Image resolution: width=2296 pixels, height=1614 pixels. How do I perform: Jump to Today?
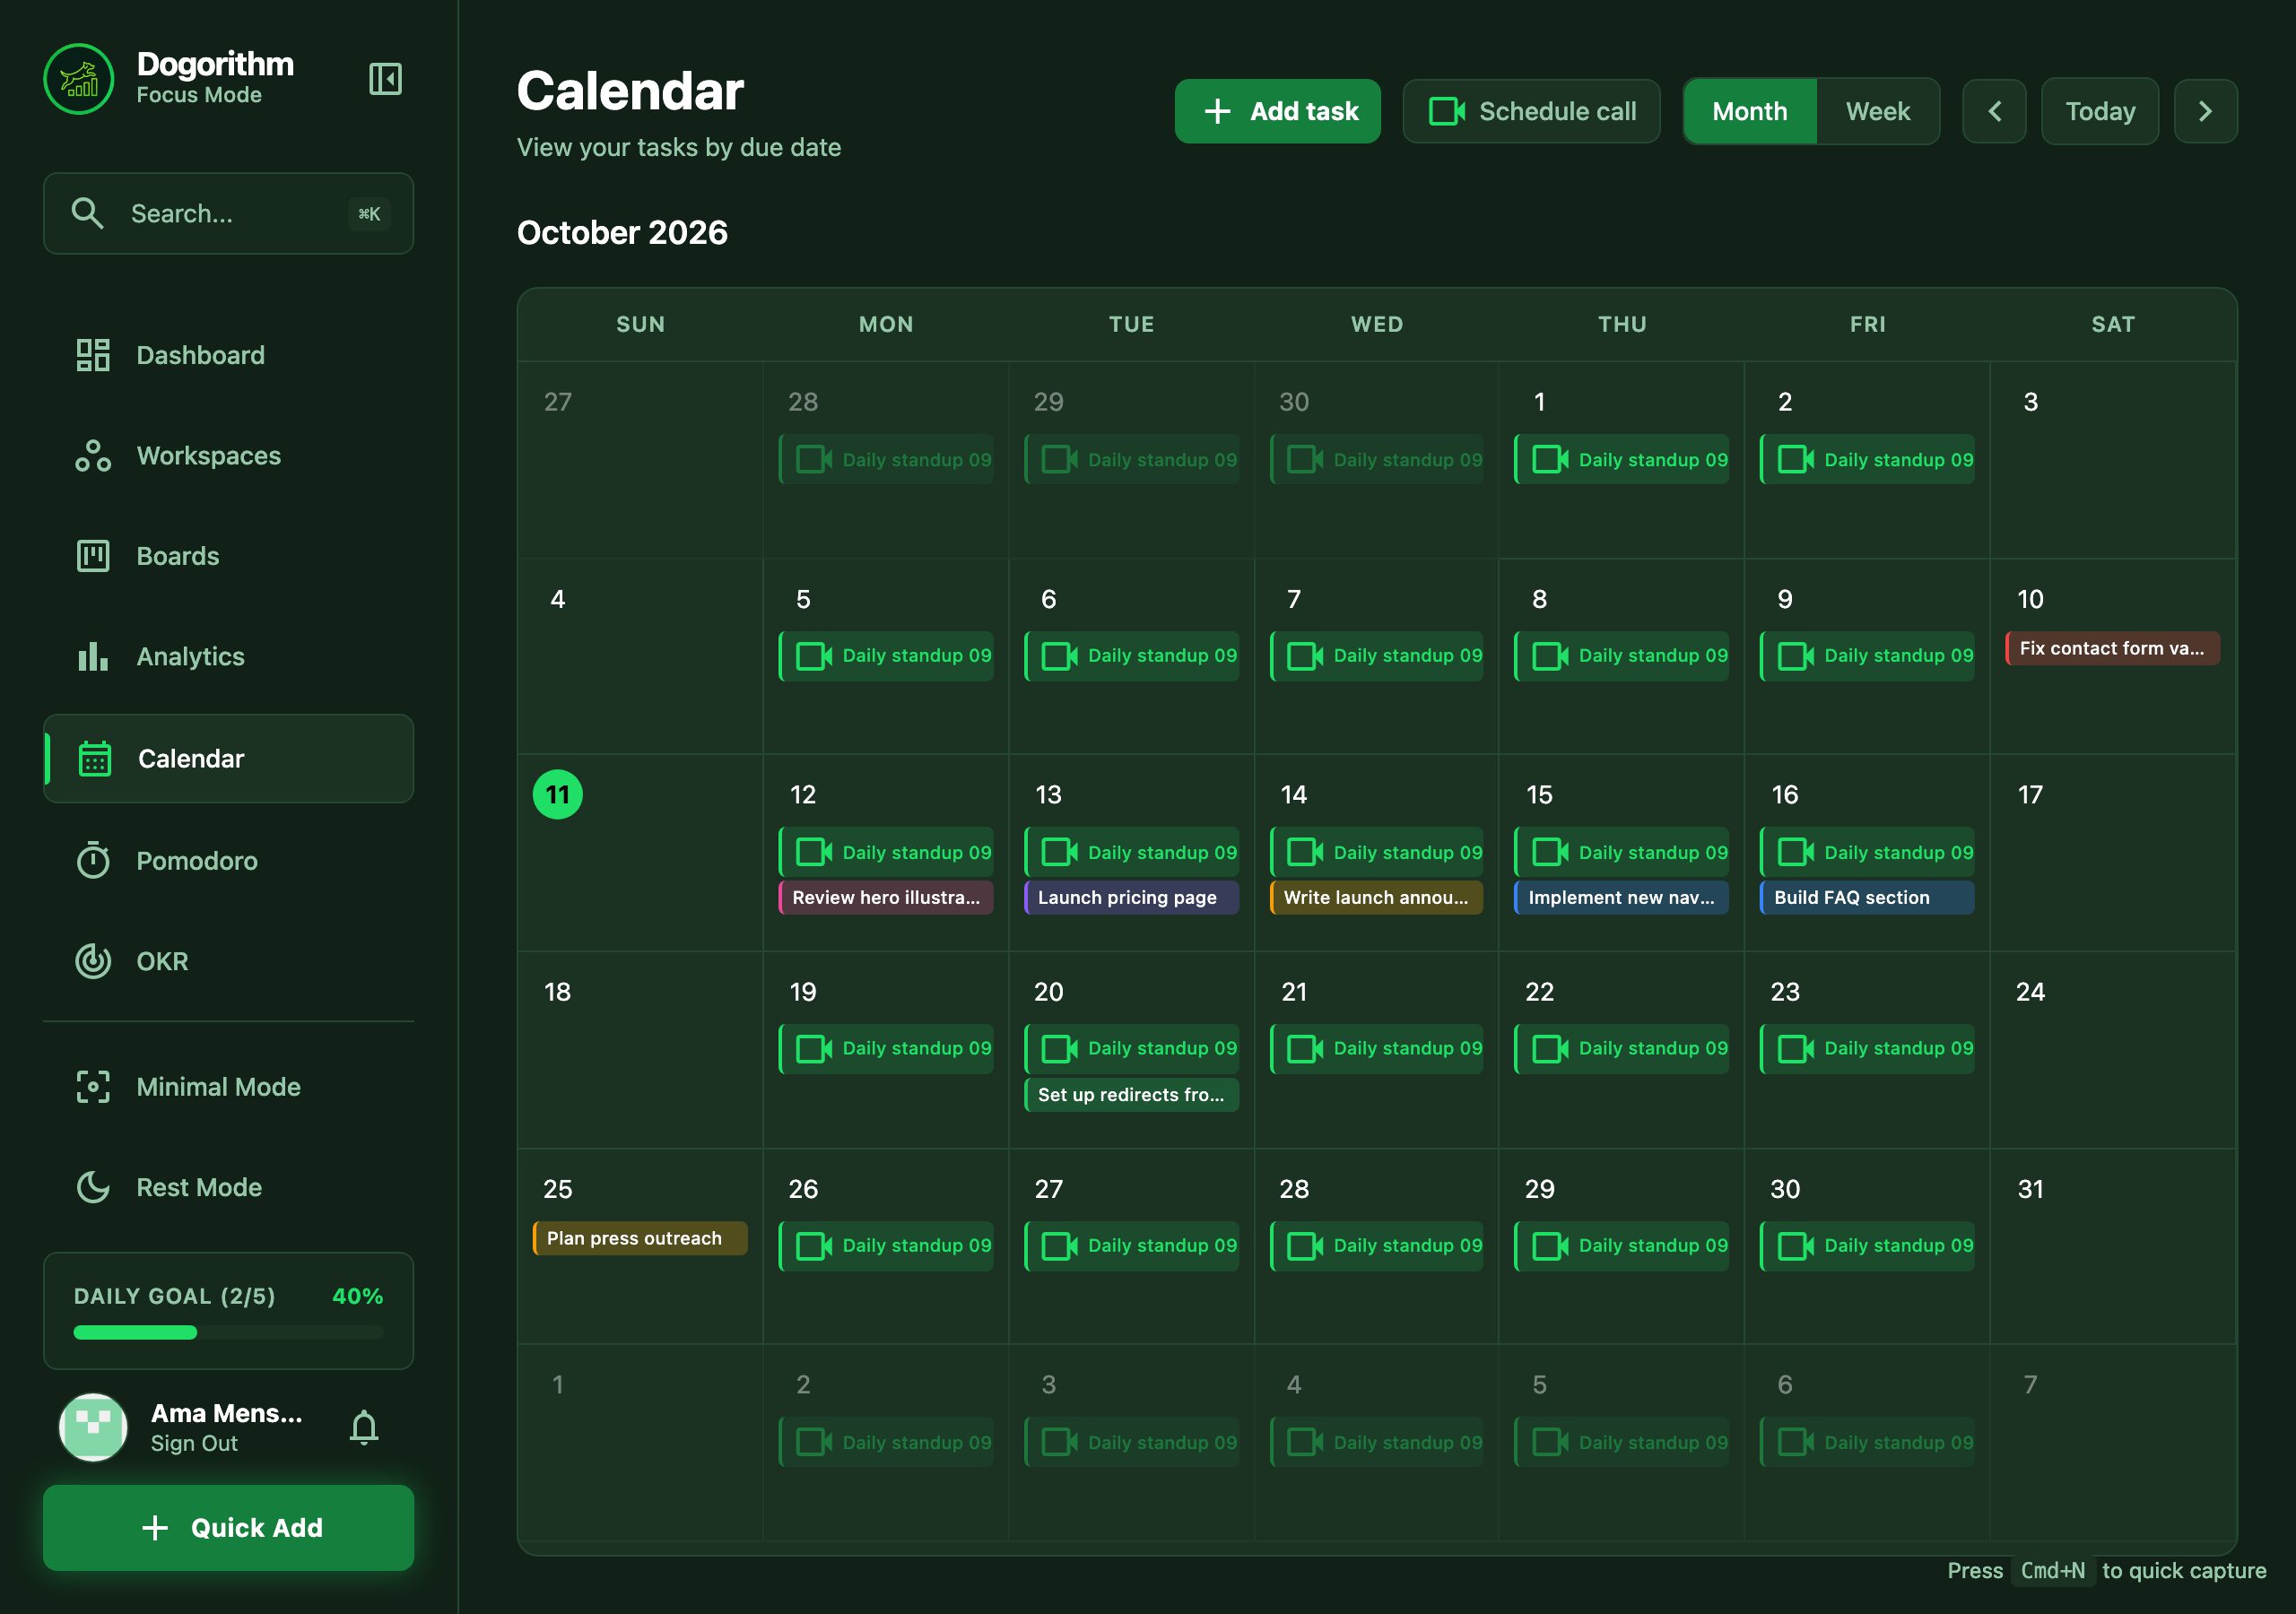(x=2099, y=111)
